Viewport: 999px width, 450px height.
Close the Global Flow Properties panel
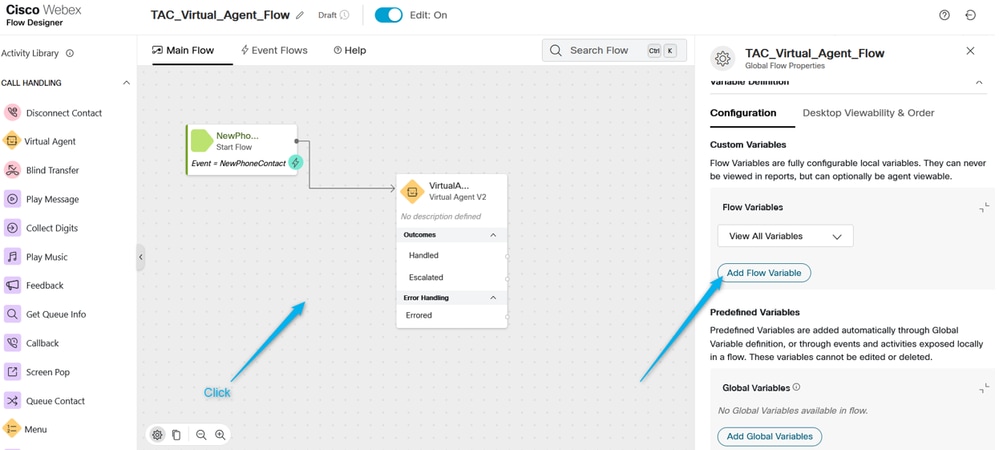coord(970,51)
